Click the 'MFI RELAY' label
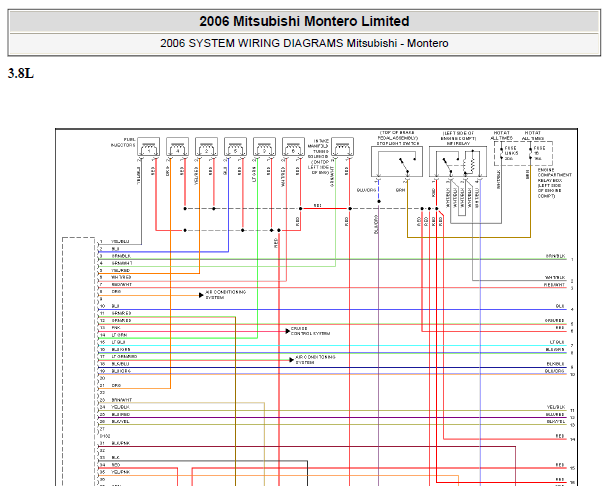The image size is (607, 486). (x=458, y=144)
